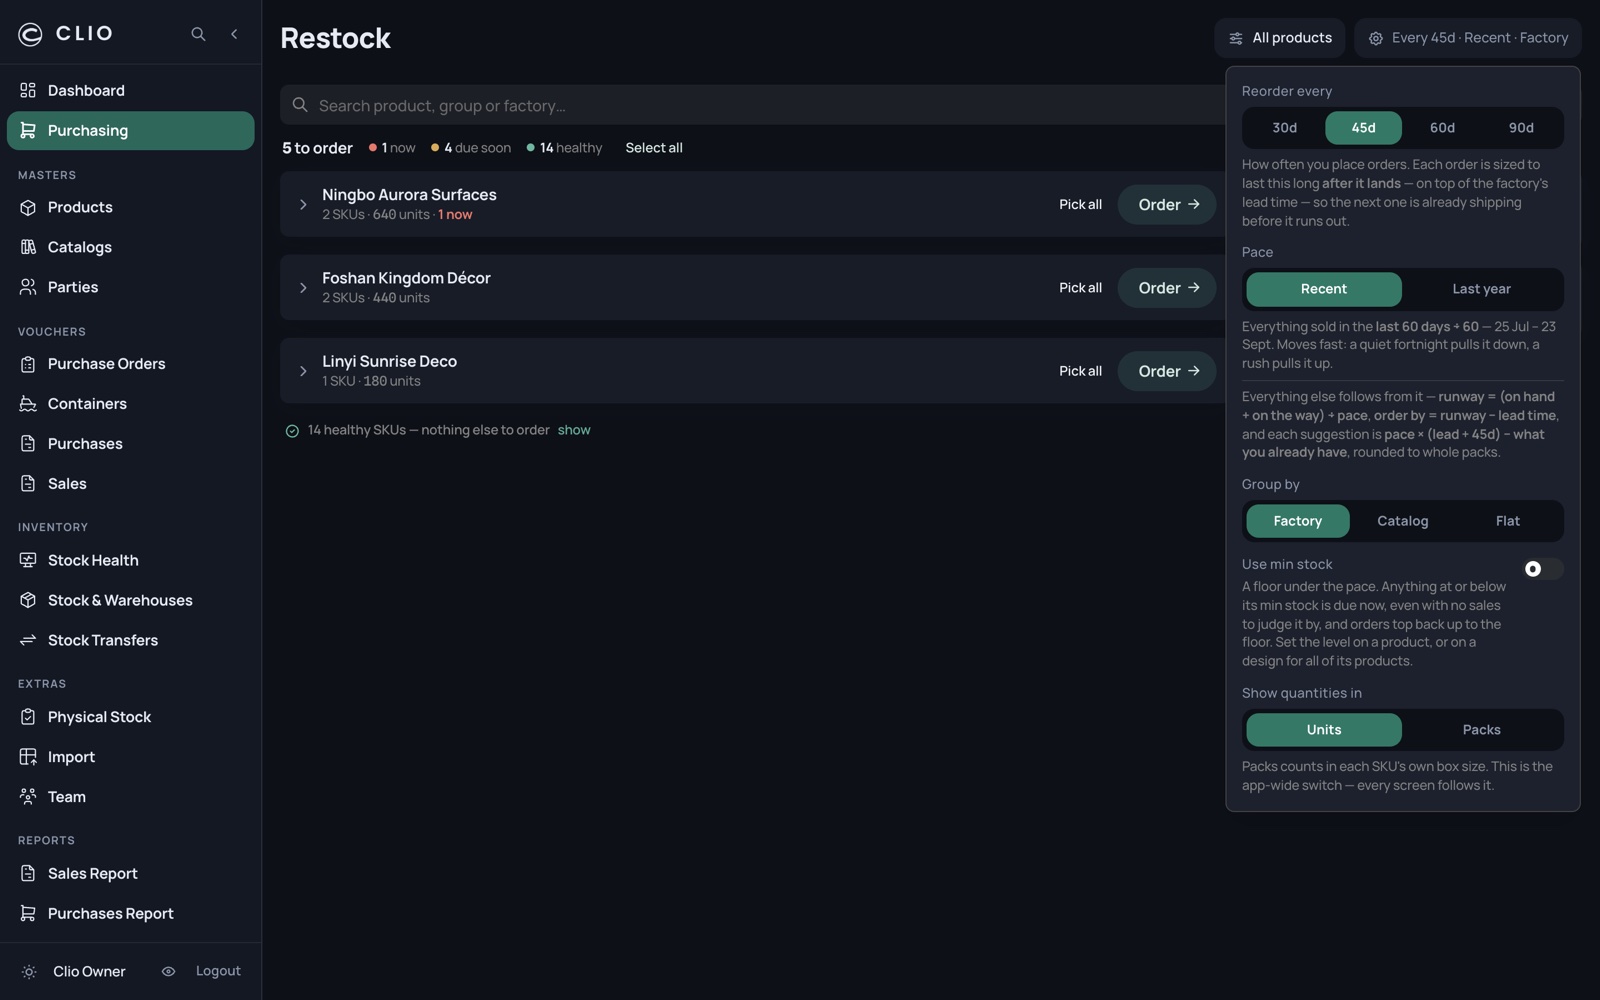Set reorder interval to 90d
This screenshot has height=1000, width=1600.
(x=1521, y=128)
